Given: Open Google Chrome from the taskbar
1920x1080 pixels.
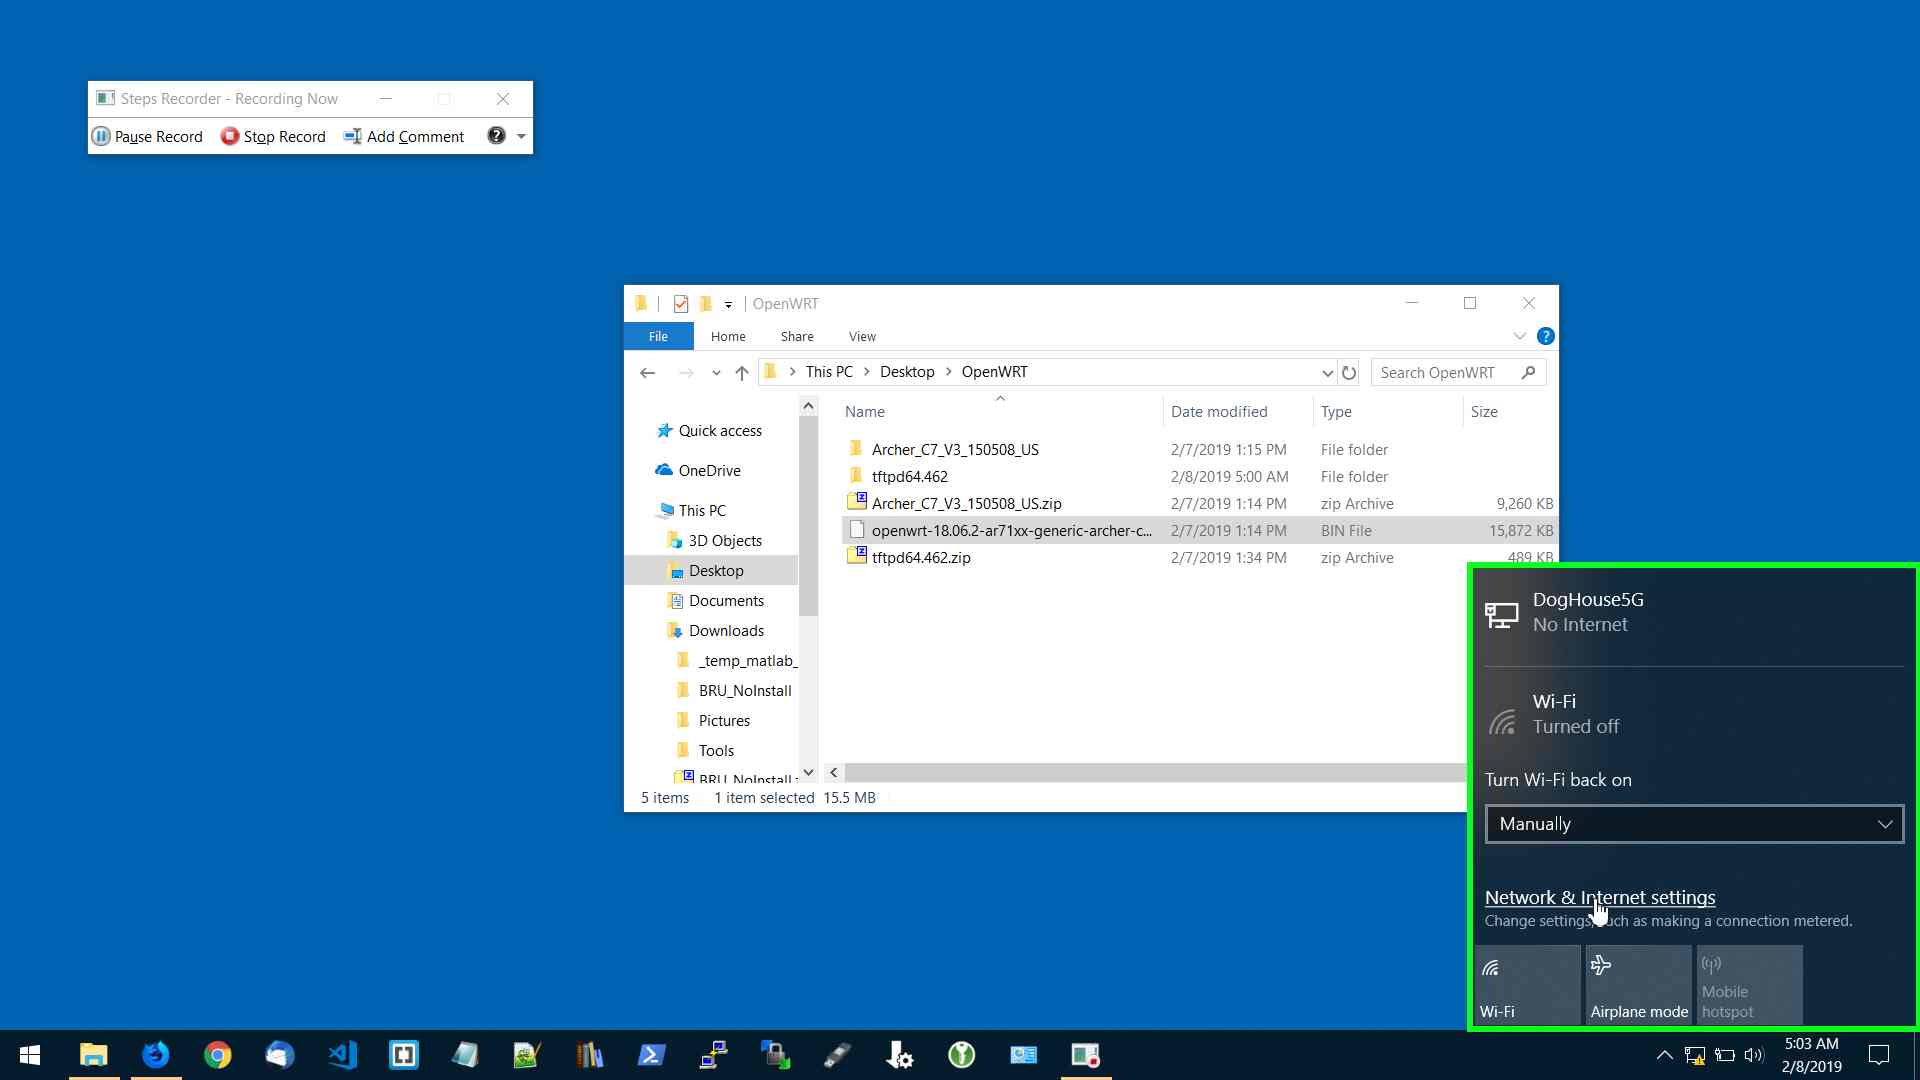Looking at the screenshot, I should [217, 1055].
